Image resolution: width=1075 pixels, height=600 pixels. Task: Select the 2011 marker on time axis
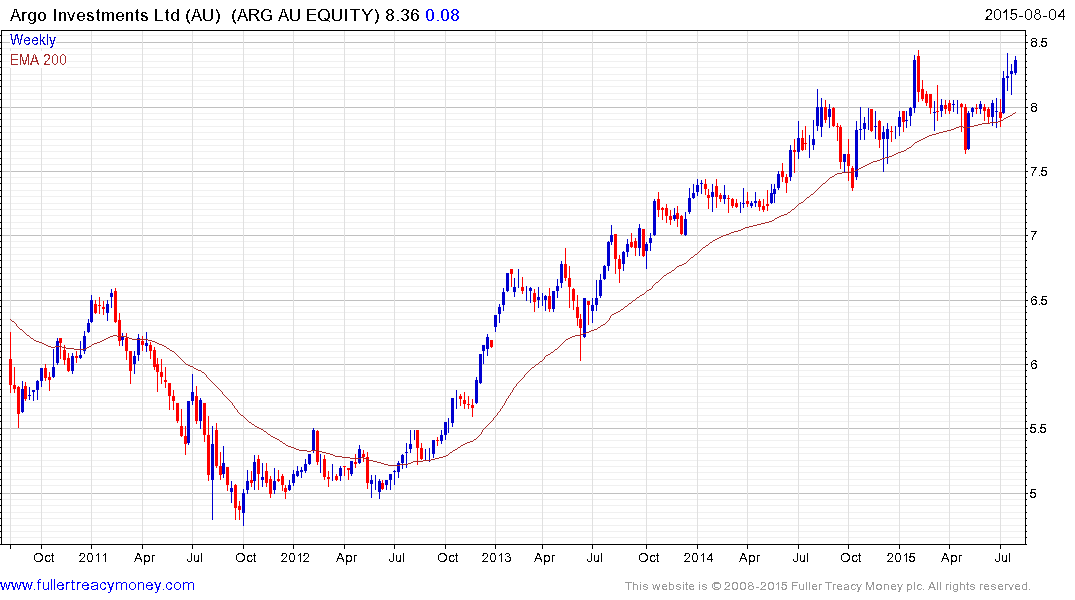tap(92, 557)
